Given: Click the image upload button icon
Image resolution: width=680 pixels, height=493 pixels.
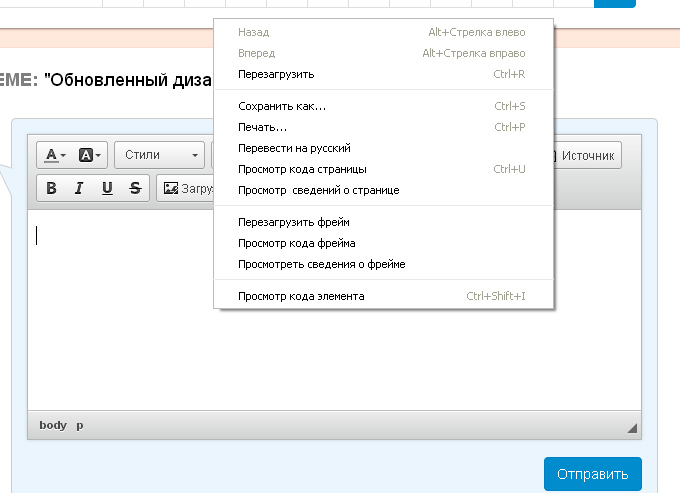Looking at the screenshot, I should pyautogui.click(x=171, y=188).
